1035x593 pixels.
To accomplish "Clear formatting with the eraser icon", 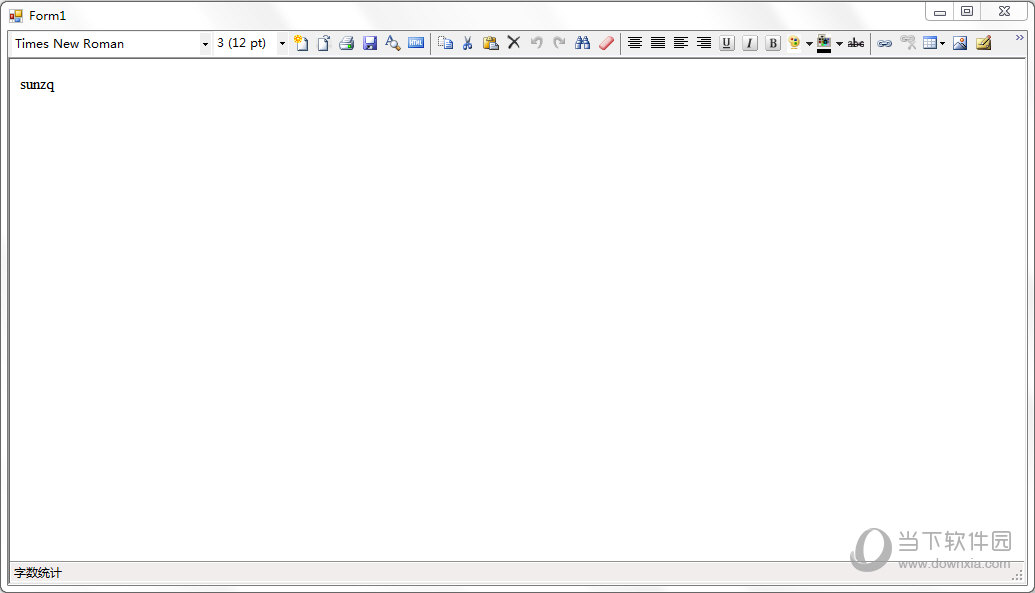I will coord(606,43).
